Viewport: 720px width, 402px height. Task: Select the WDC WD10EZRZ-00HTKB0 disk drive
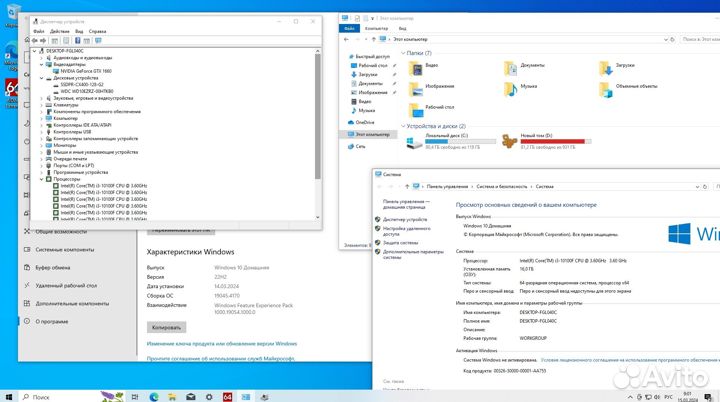(x=87, y=91)
